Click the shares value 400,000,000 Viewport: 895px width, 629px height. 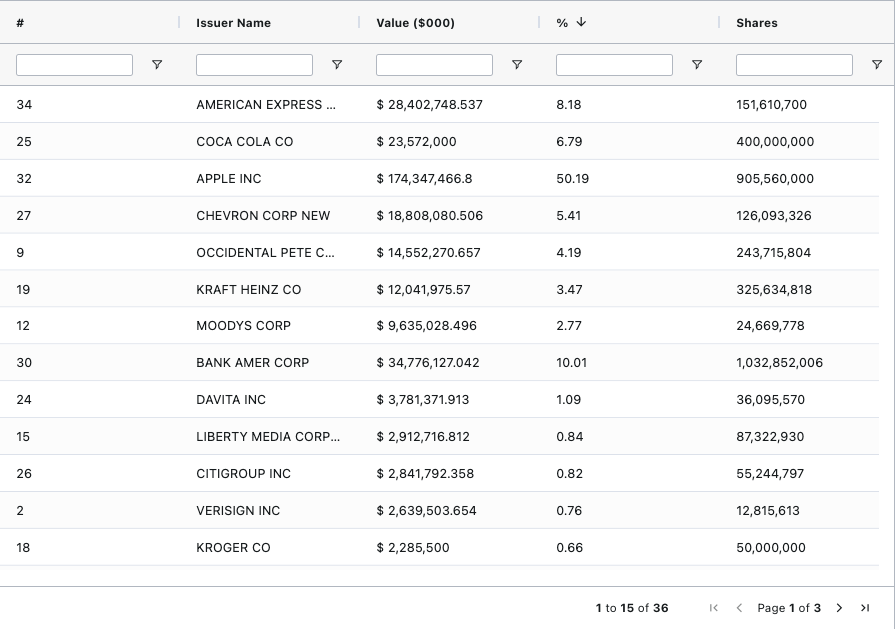[775, 142]
